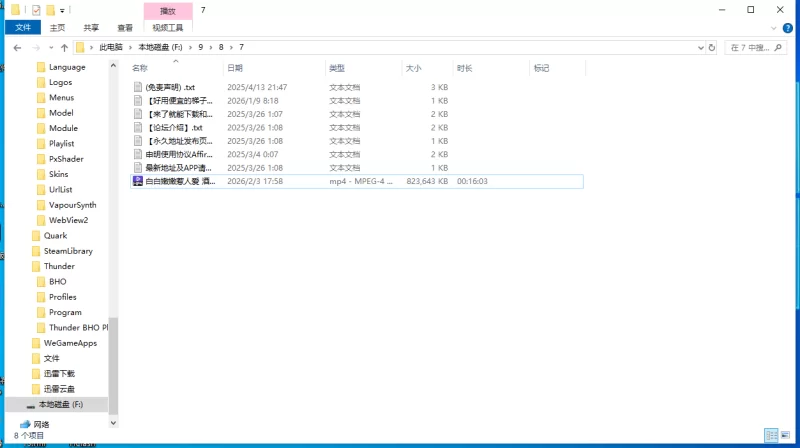Click the Back navigation arrow
The height and width of the screenshot is (448, 800).
point(17,47)
